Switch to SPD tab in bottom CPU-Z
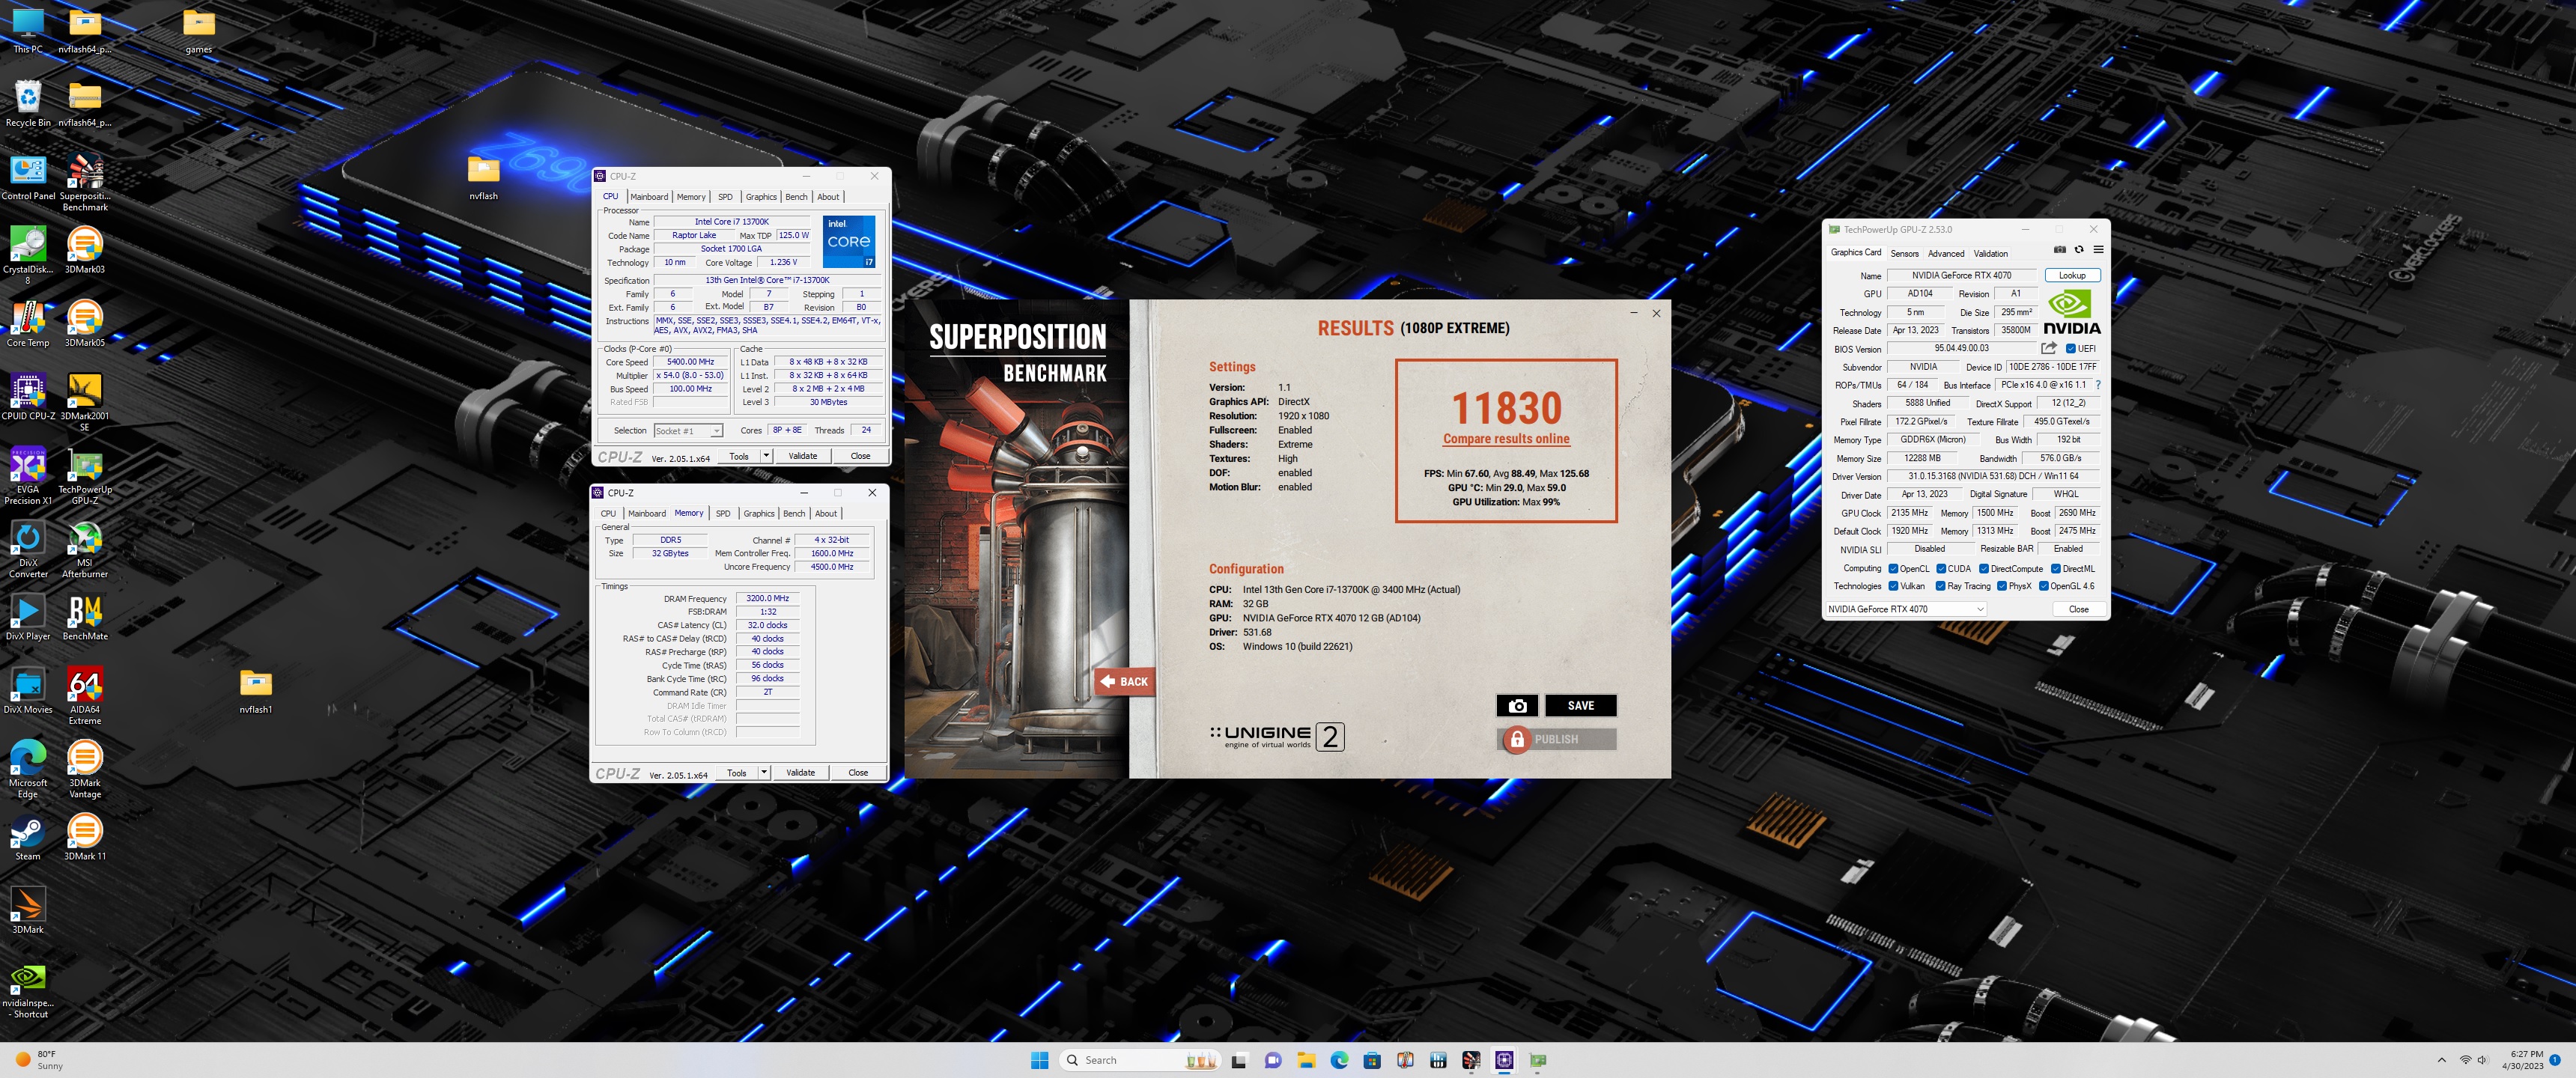 tap(723, 514)
